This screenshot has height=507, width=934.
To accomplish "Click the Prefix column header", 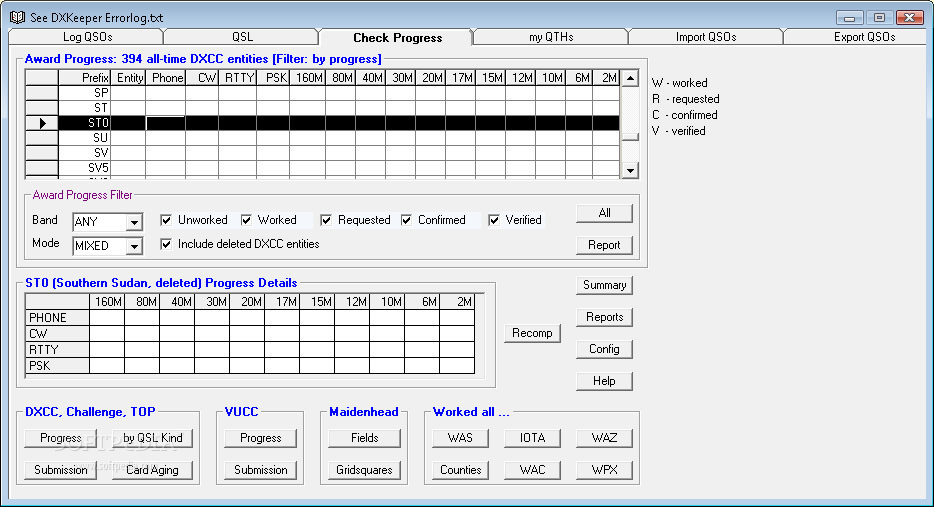I will [x=84, y=78].
